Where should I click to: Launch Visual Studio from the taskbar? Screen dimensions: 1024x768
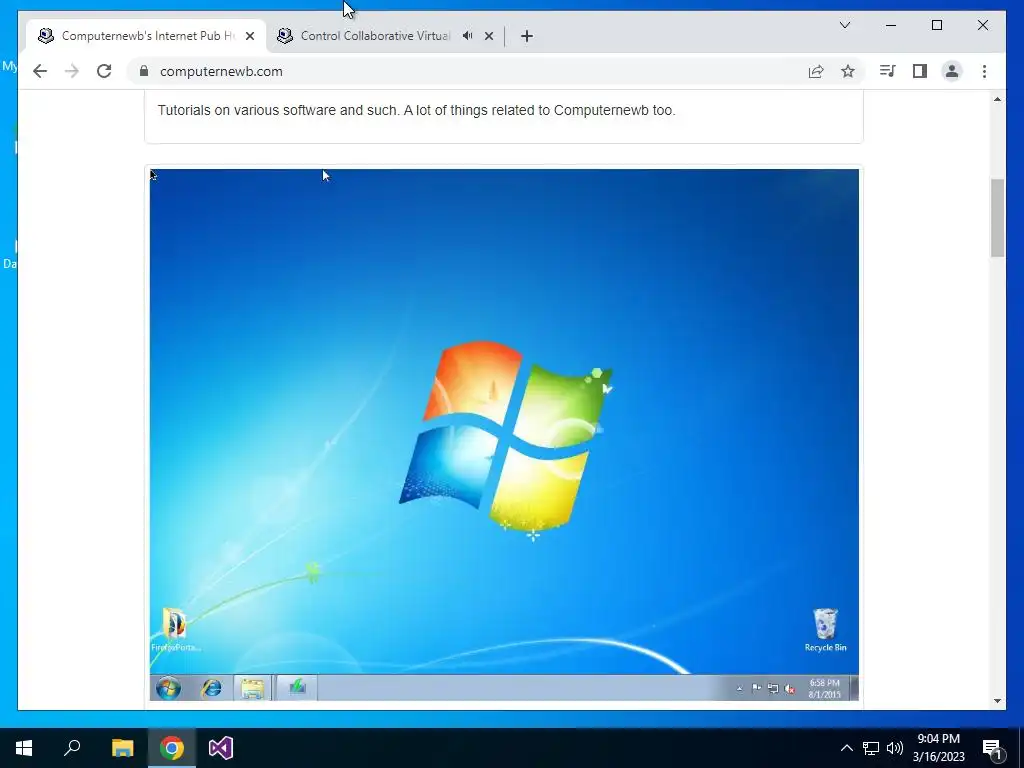(221, 748)
